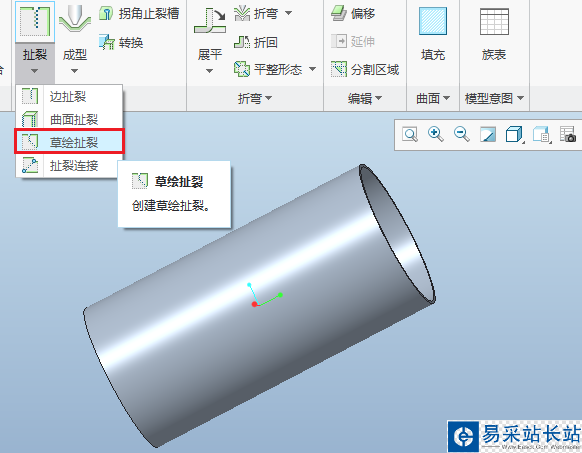The image size is (582, 453).
Task: Click the Repaint icon
Action: [488, 134]
